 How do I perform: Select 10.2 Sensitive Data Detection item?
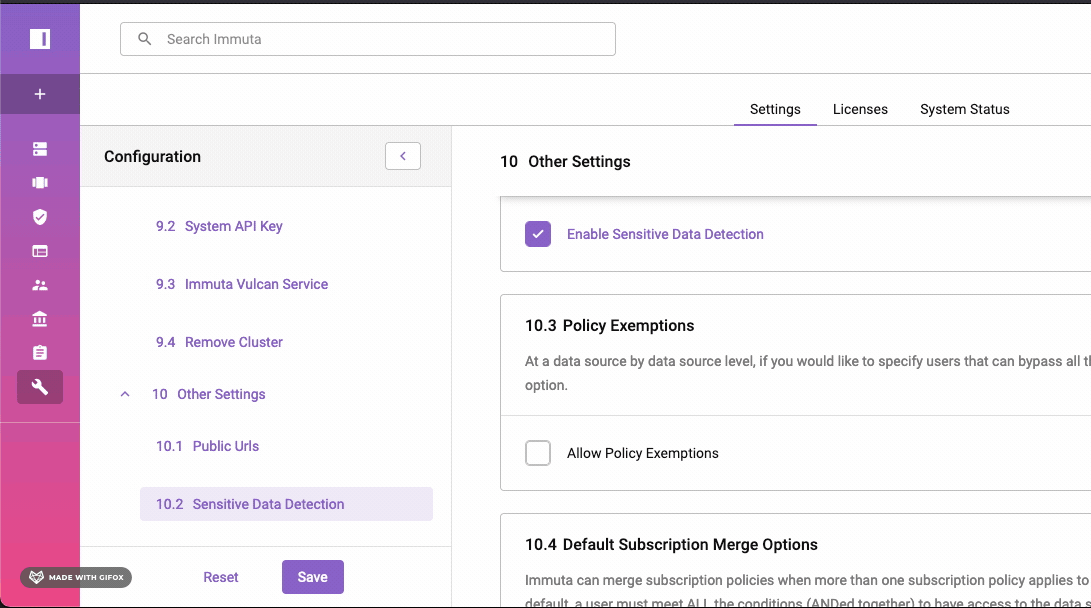tap(286, 504)
